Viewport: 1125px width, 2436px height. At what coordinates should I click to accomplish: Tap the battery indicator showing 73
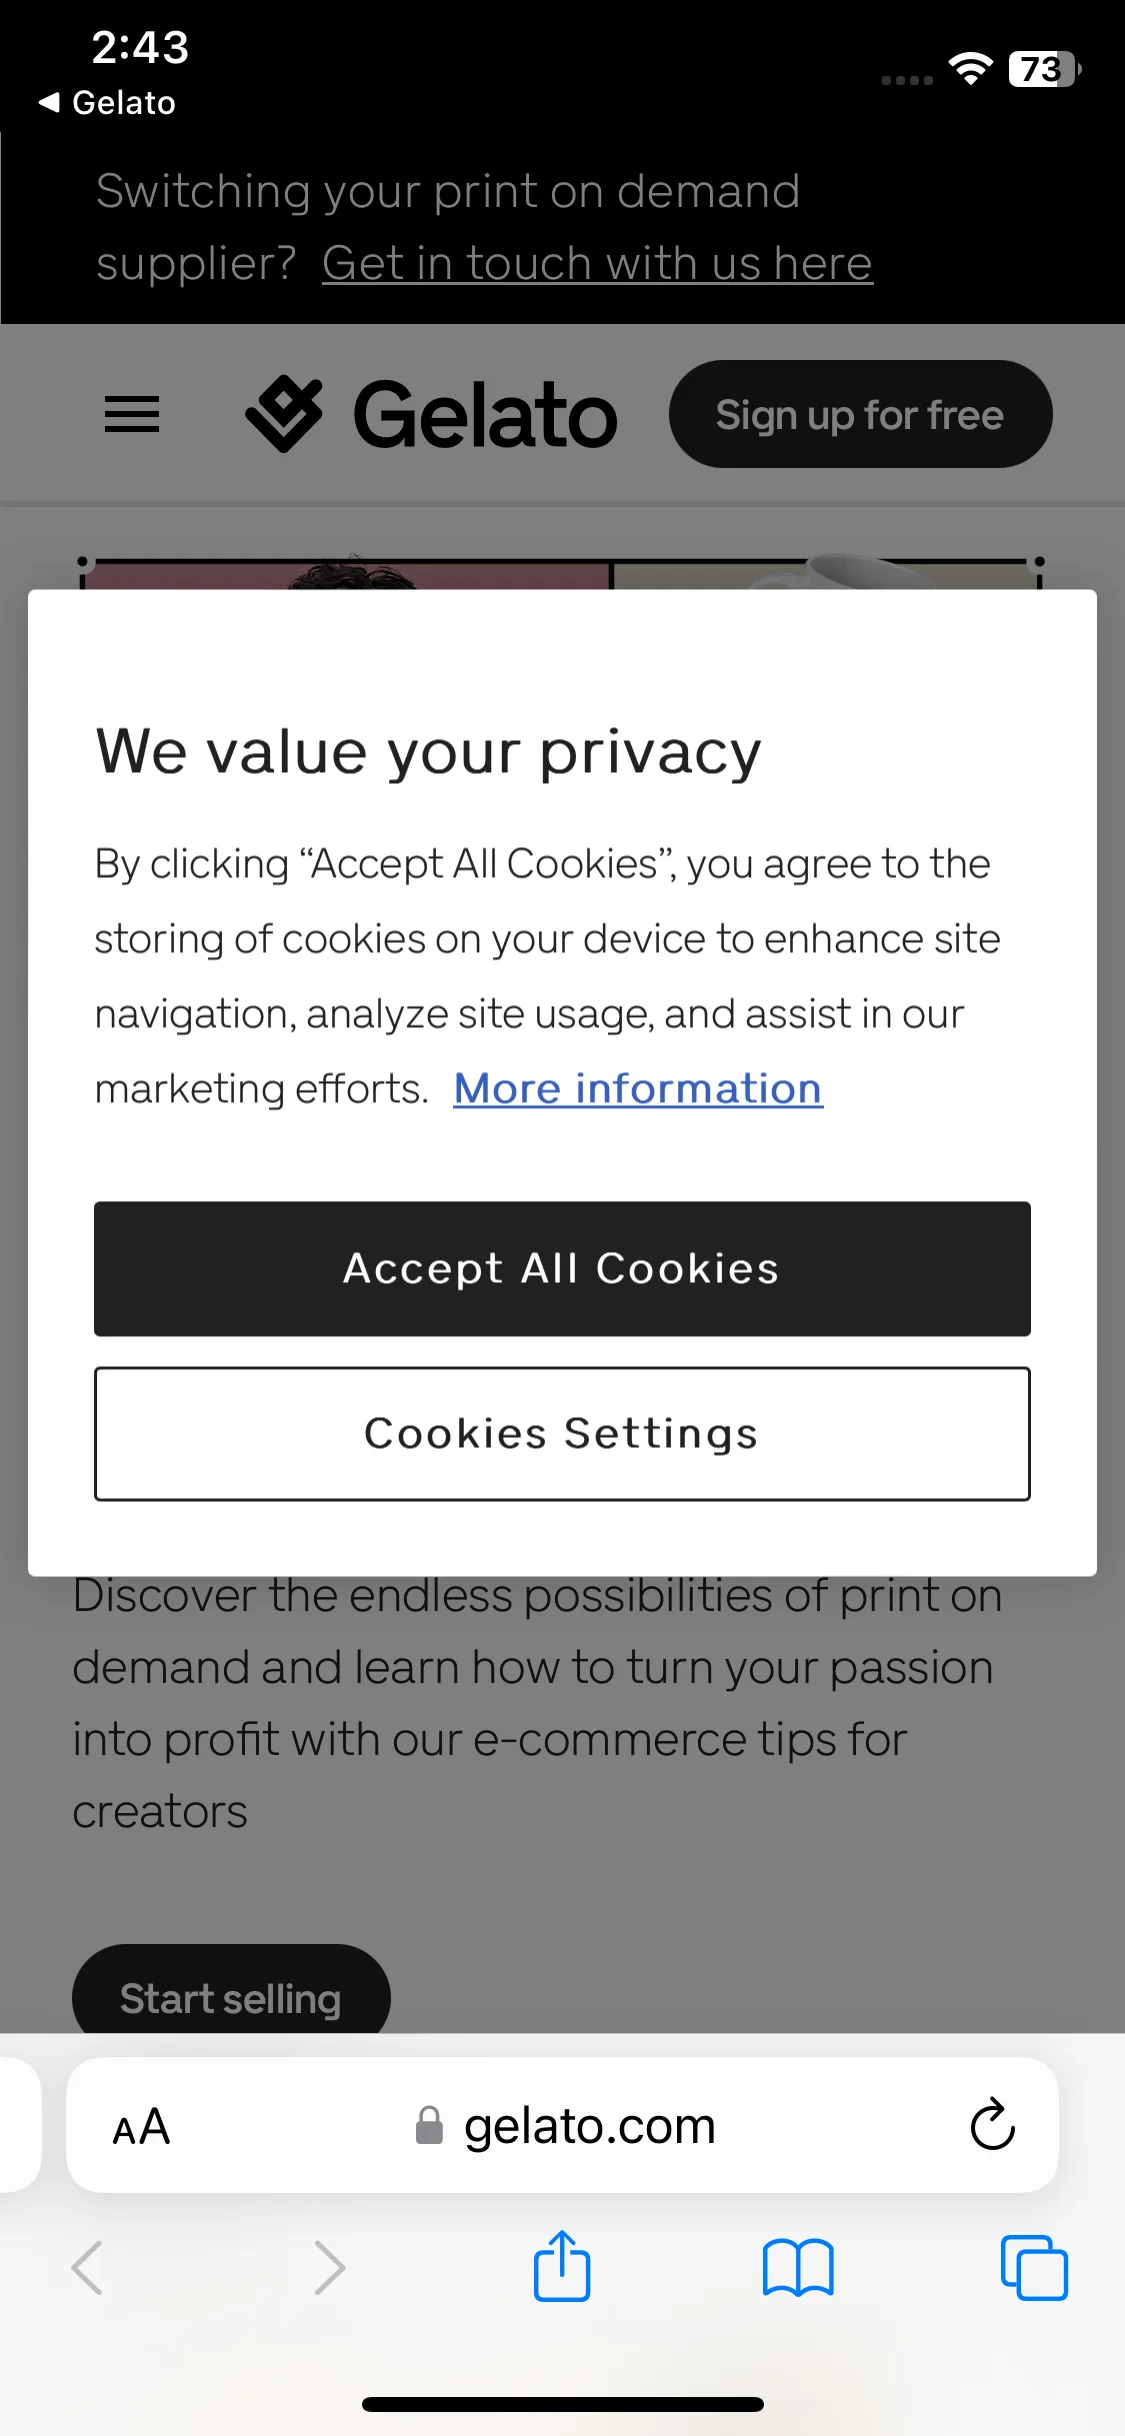pos(1045,69)
